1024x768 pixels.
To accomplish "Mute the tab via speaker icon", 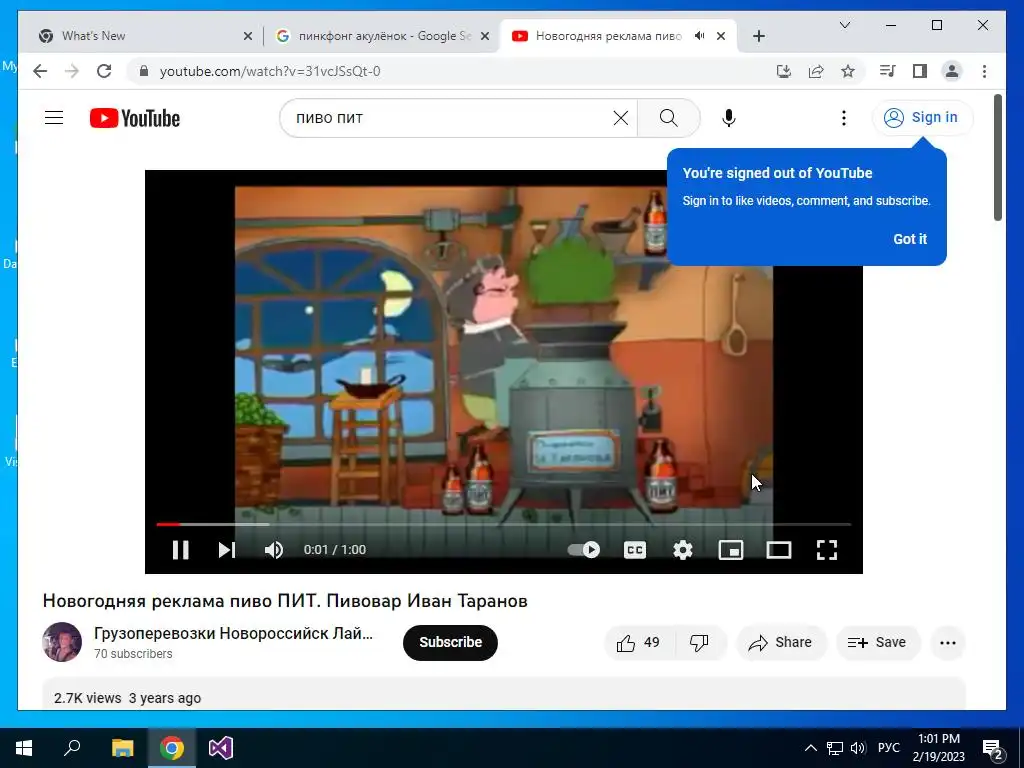I will (699, 36).
